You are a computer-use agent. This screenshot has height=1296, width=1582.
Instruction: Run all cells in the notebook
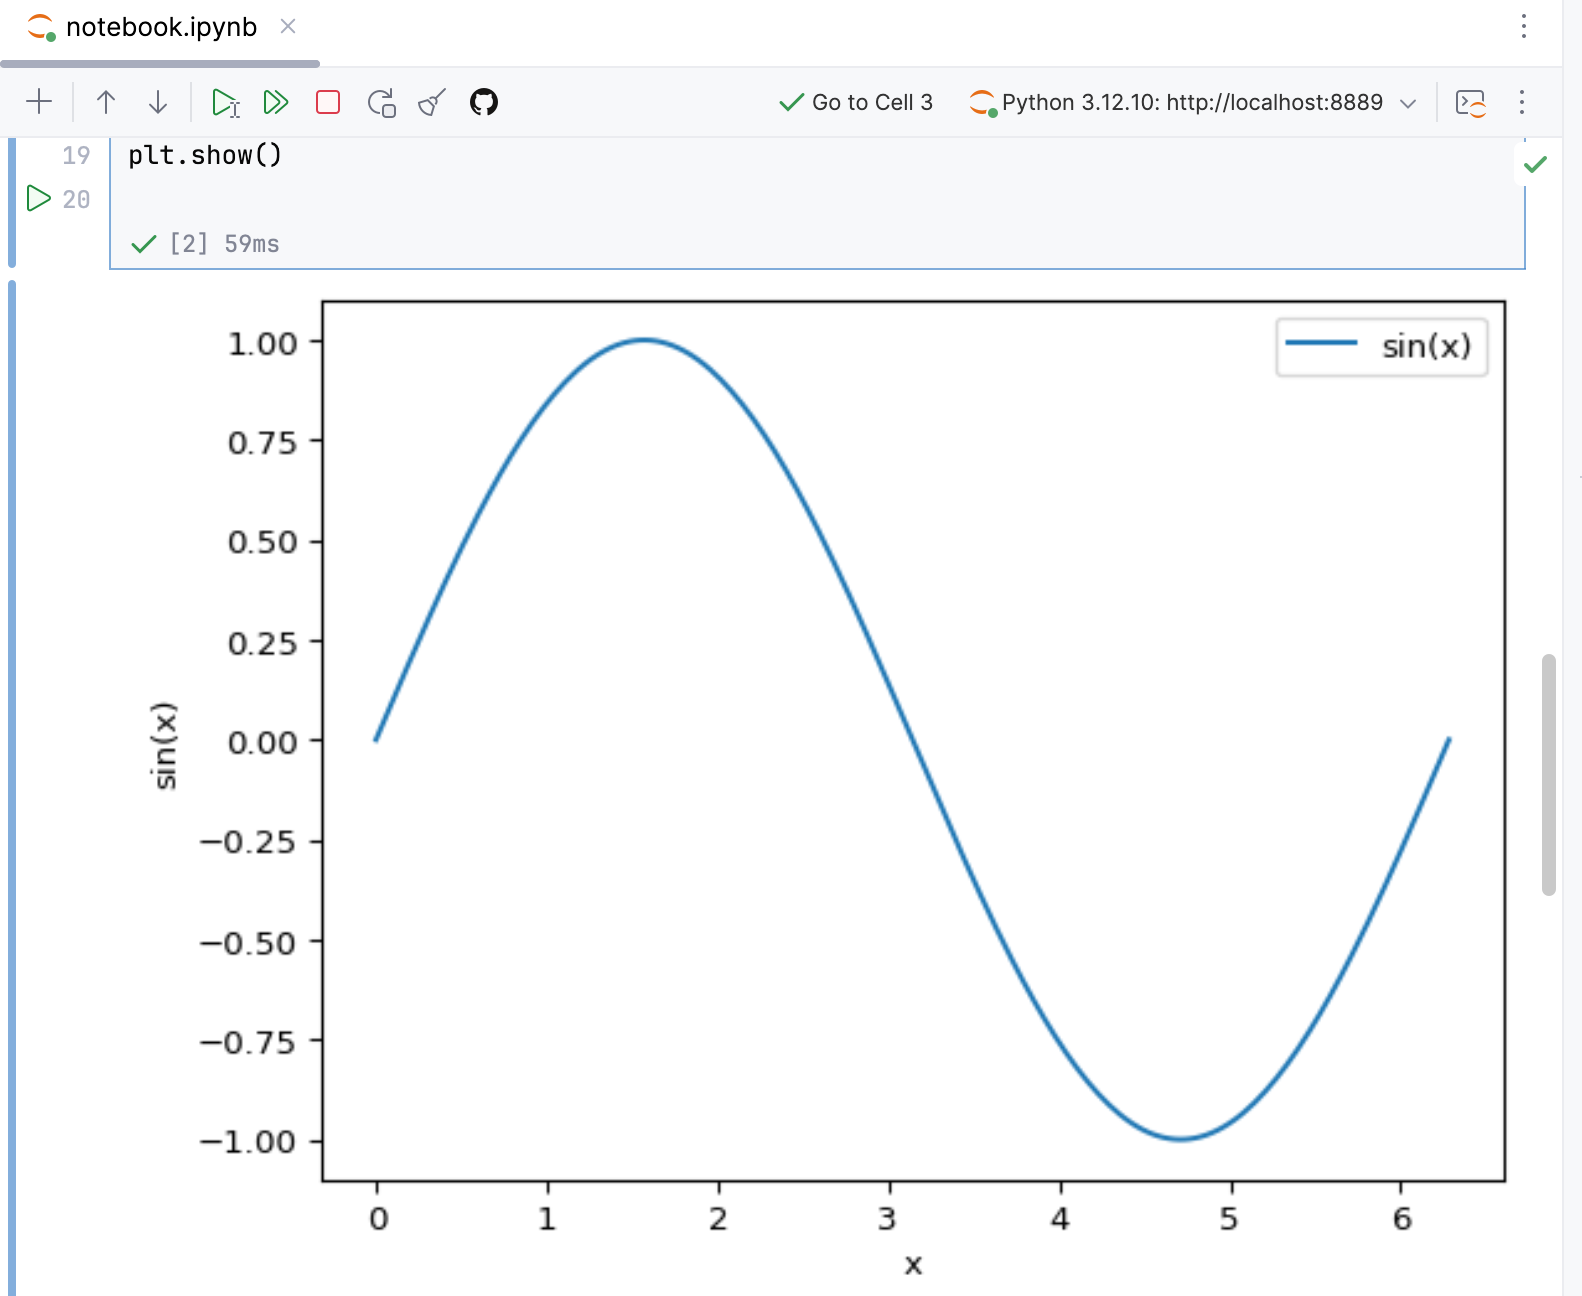(276, 102)
